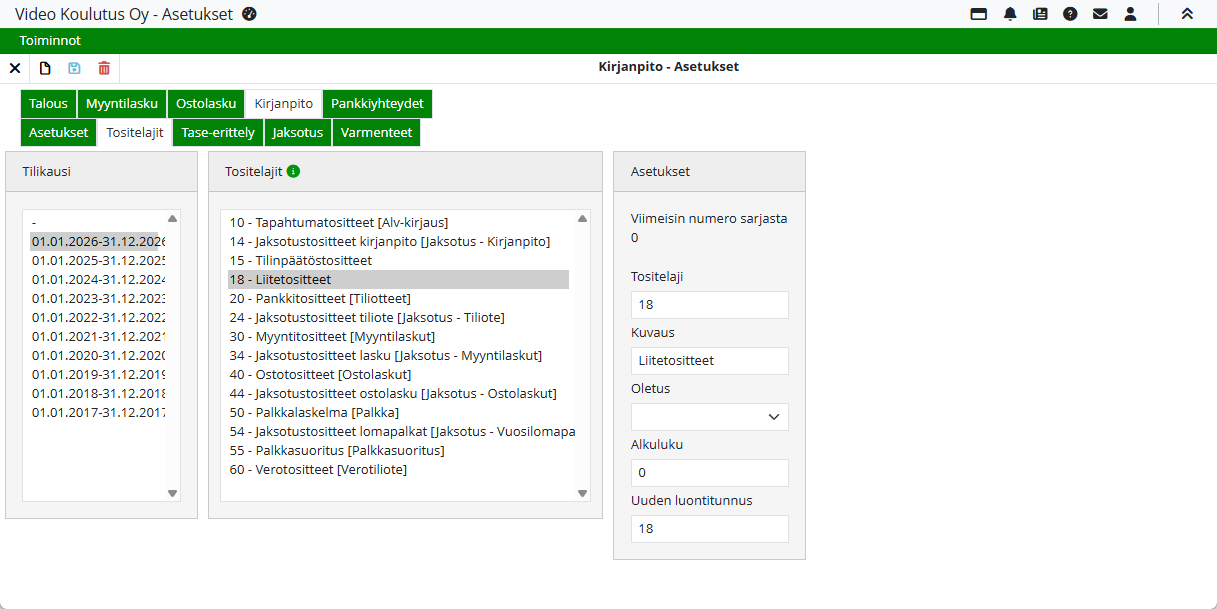This screenshot has height=609, width=1217.
Task: Click the green info icon next to Tositelajit
Action: coord(293,171)
